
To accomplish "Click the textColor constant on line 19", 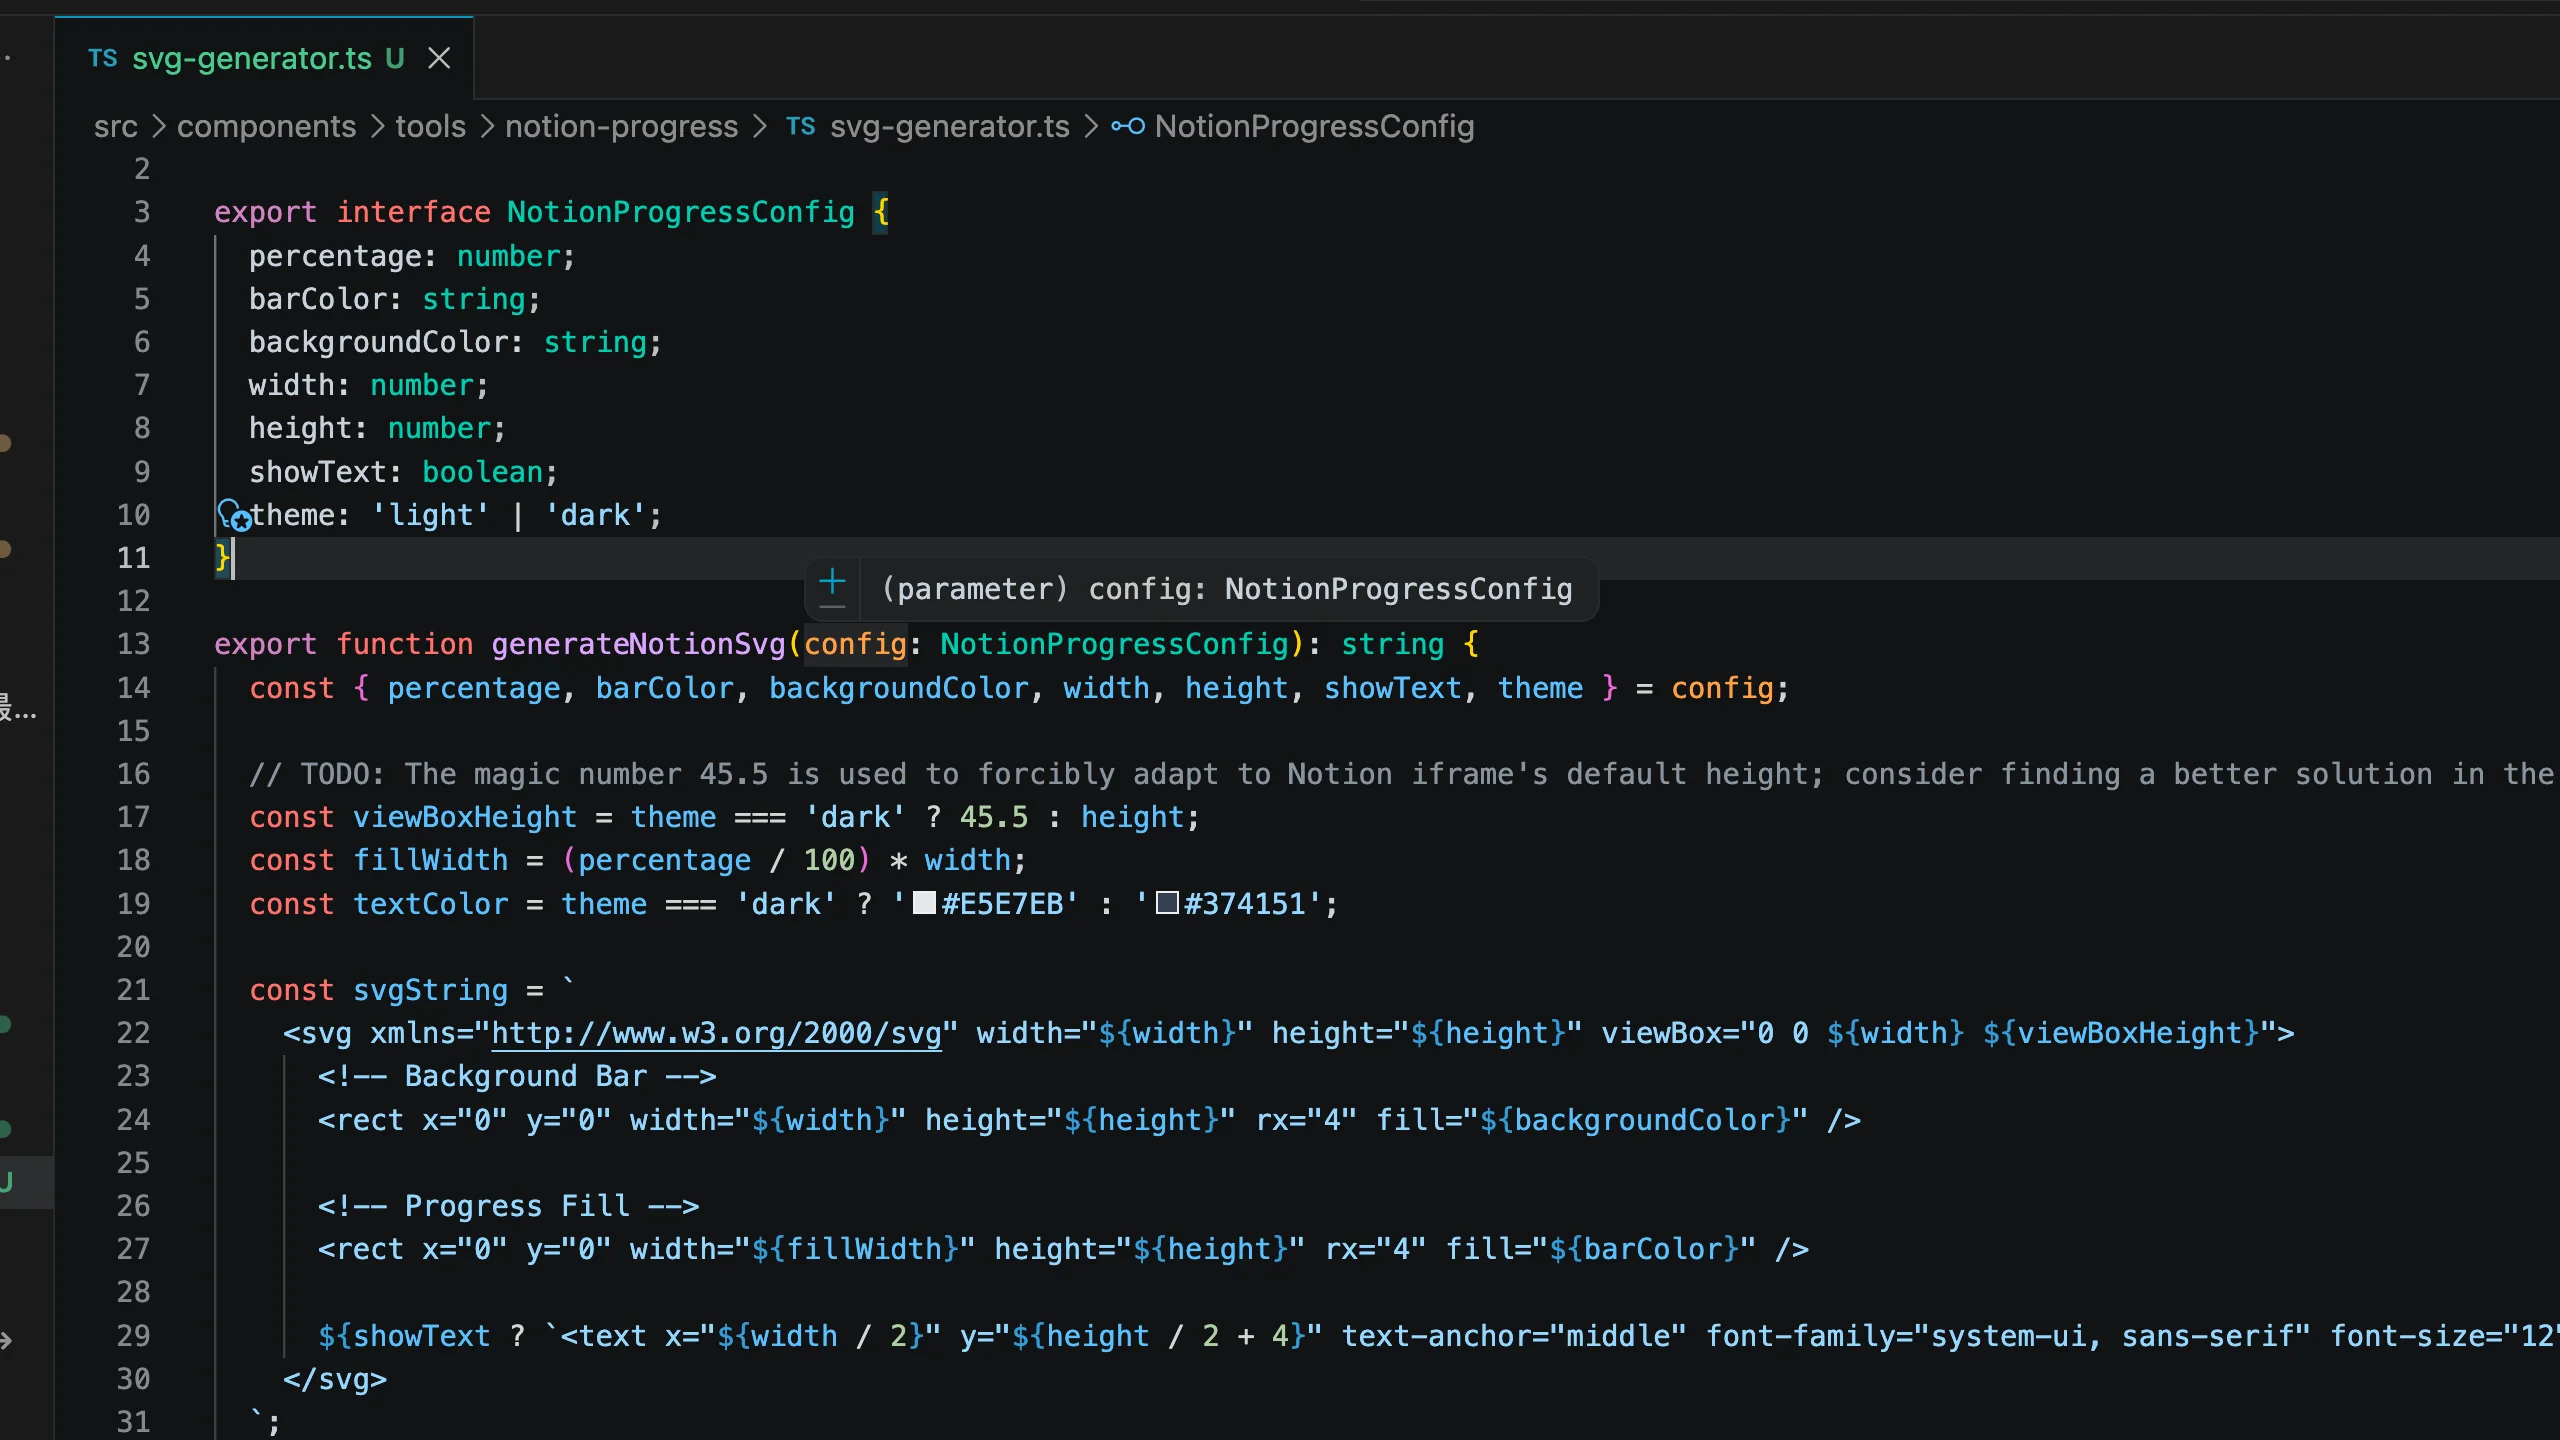I will tap(430, 904).
